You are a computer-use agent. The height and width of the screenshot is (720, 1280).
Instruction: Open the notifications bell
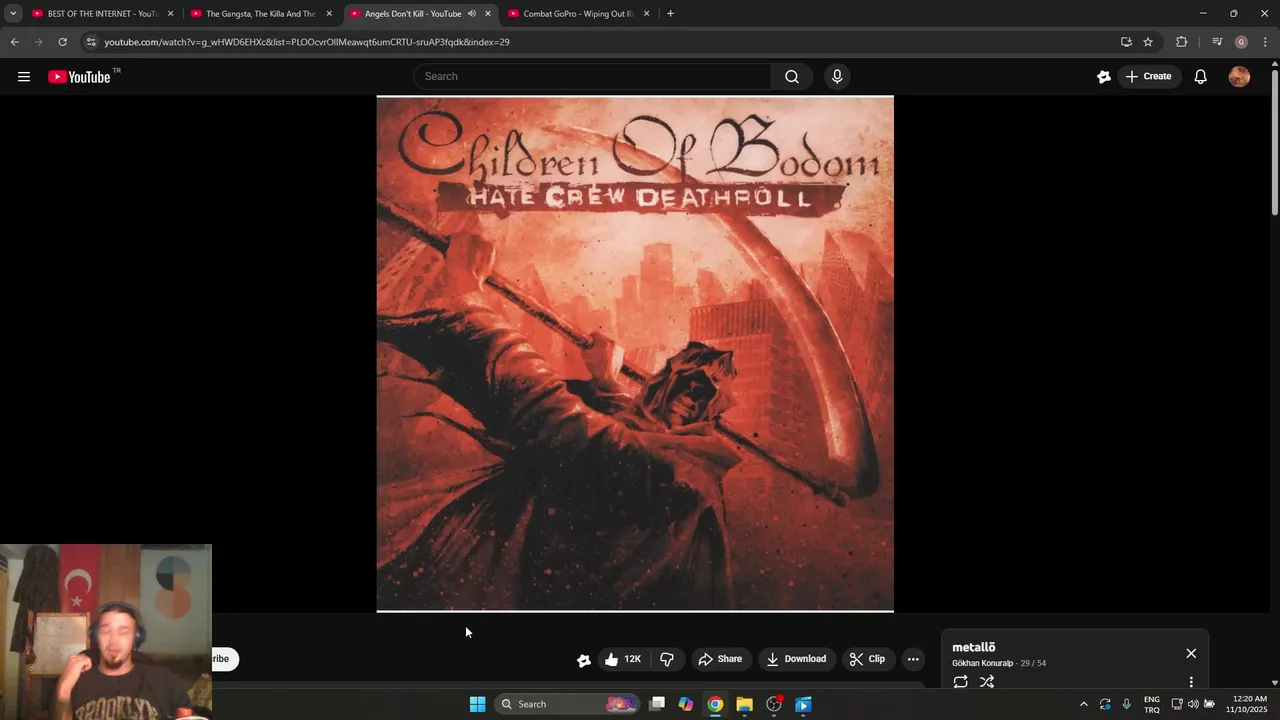click(x=1201, y=76)
